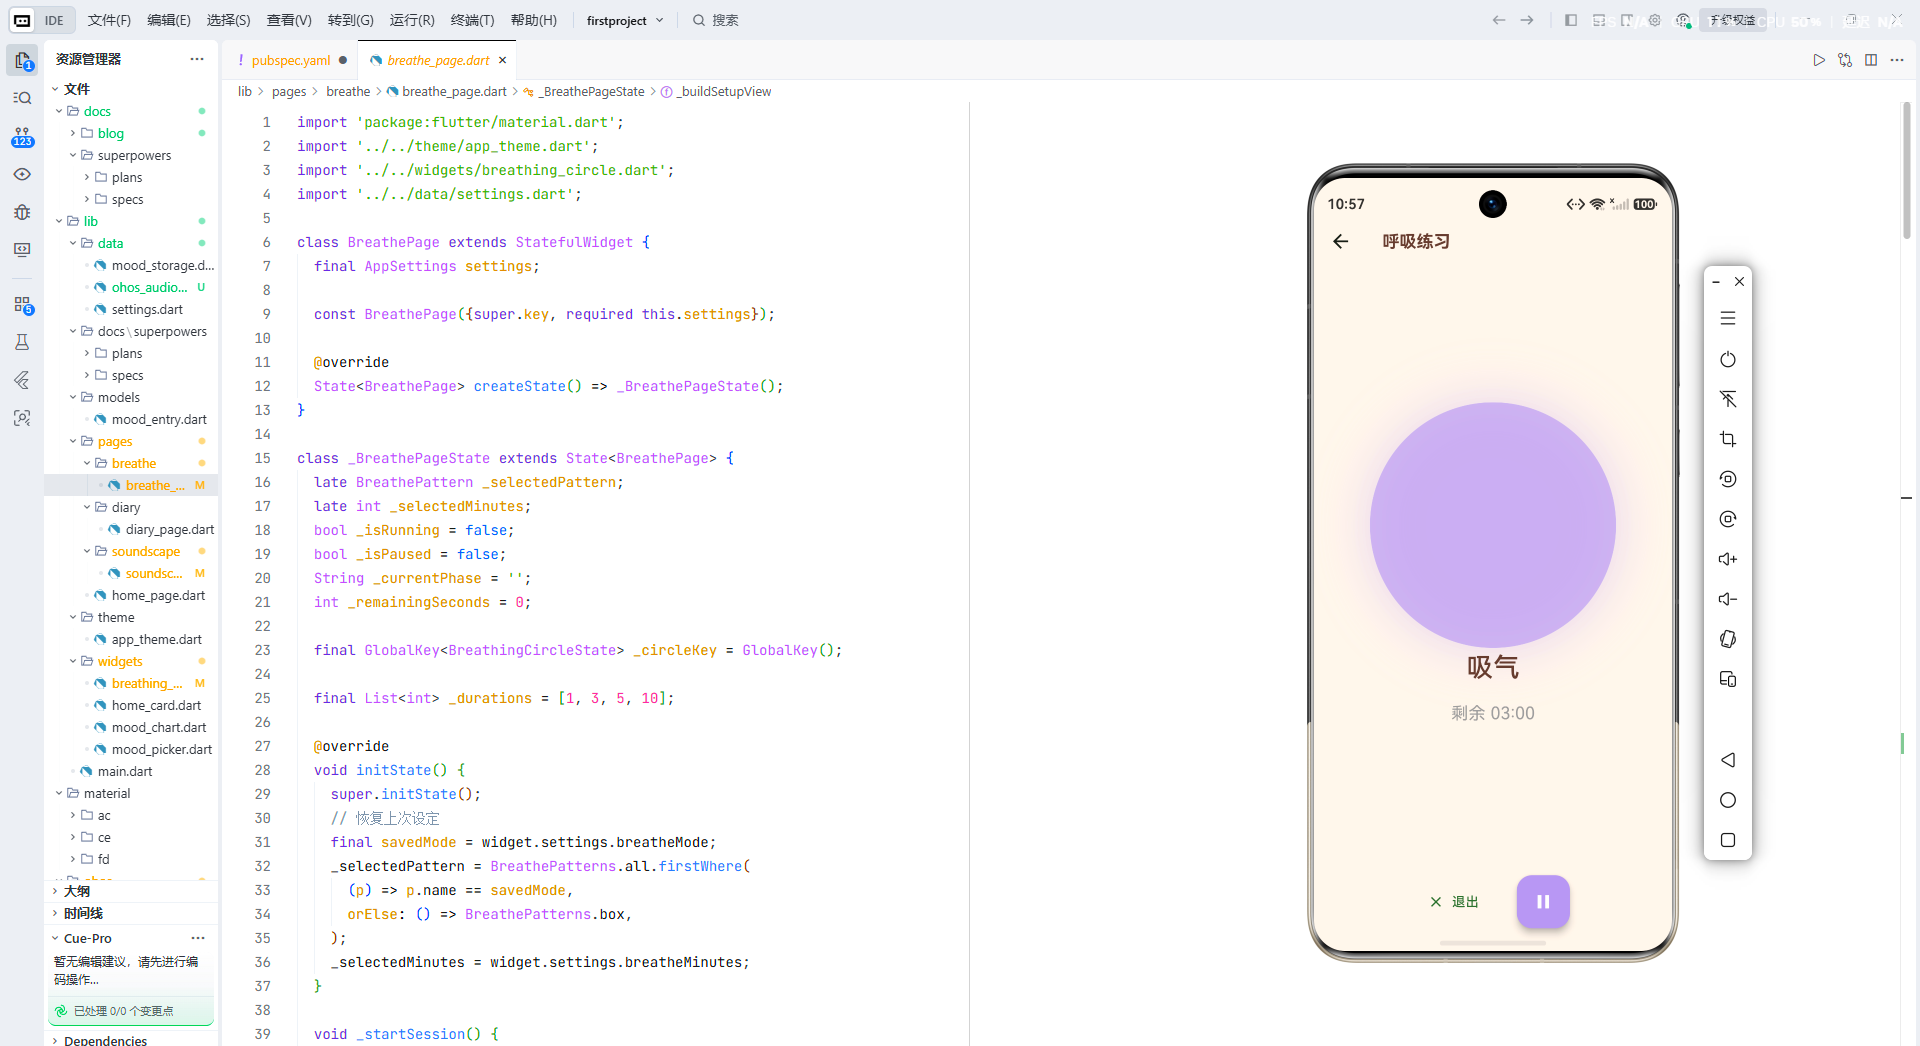The height and width of the screenshot is (1046, 1920).
Task: Expand the 大纲 outline section
Action: click(76, 891)
